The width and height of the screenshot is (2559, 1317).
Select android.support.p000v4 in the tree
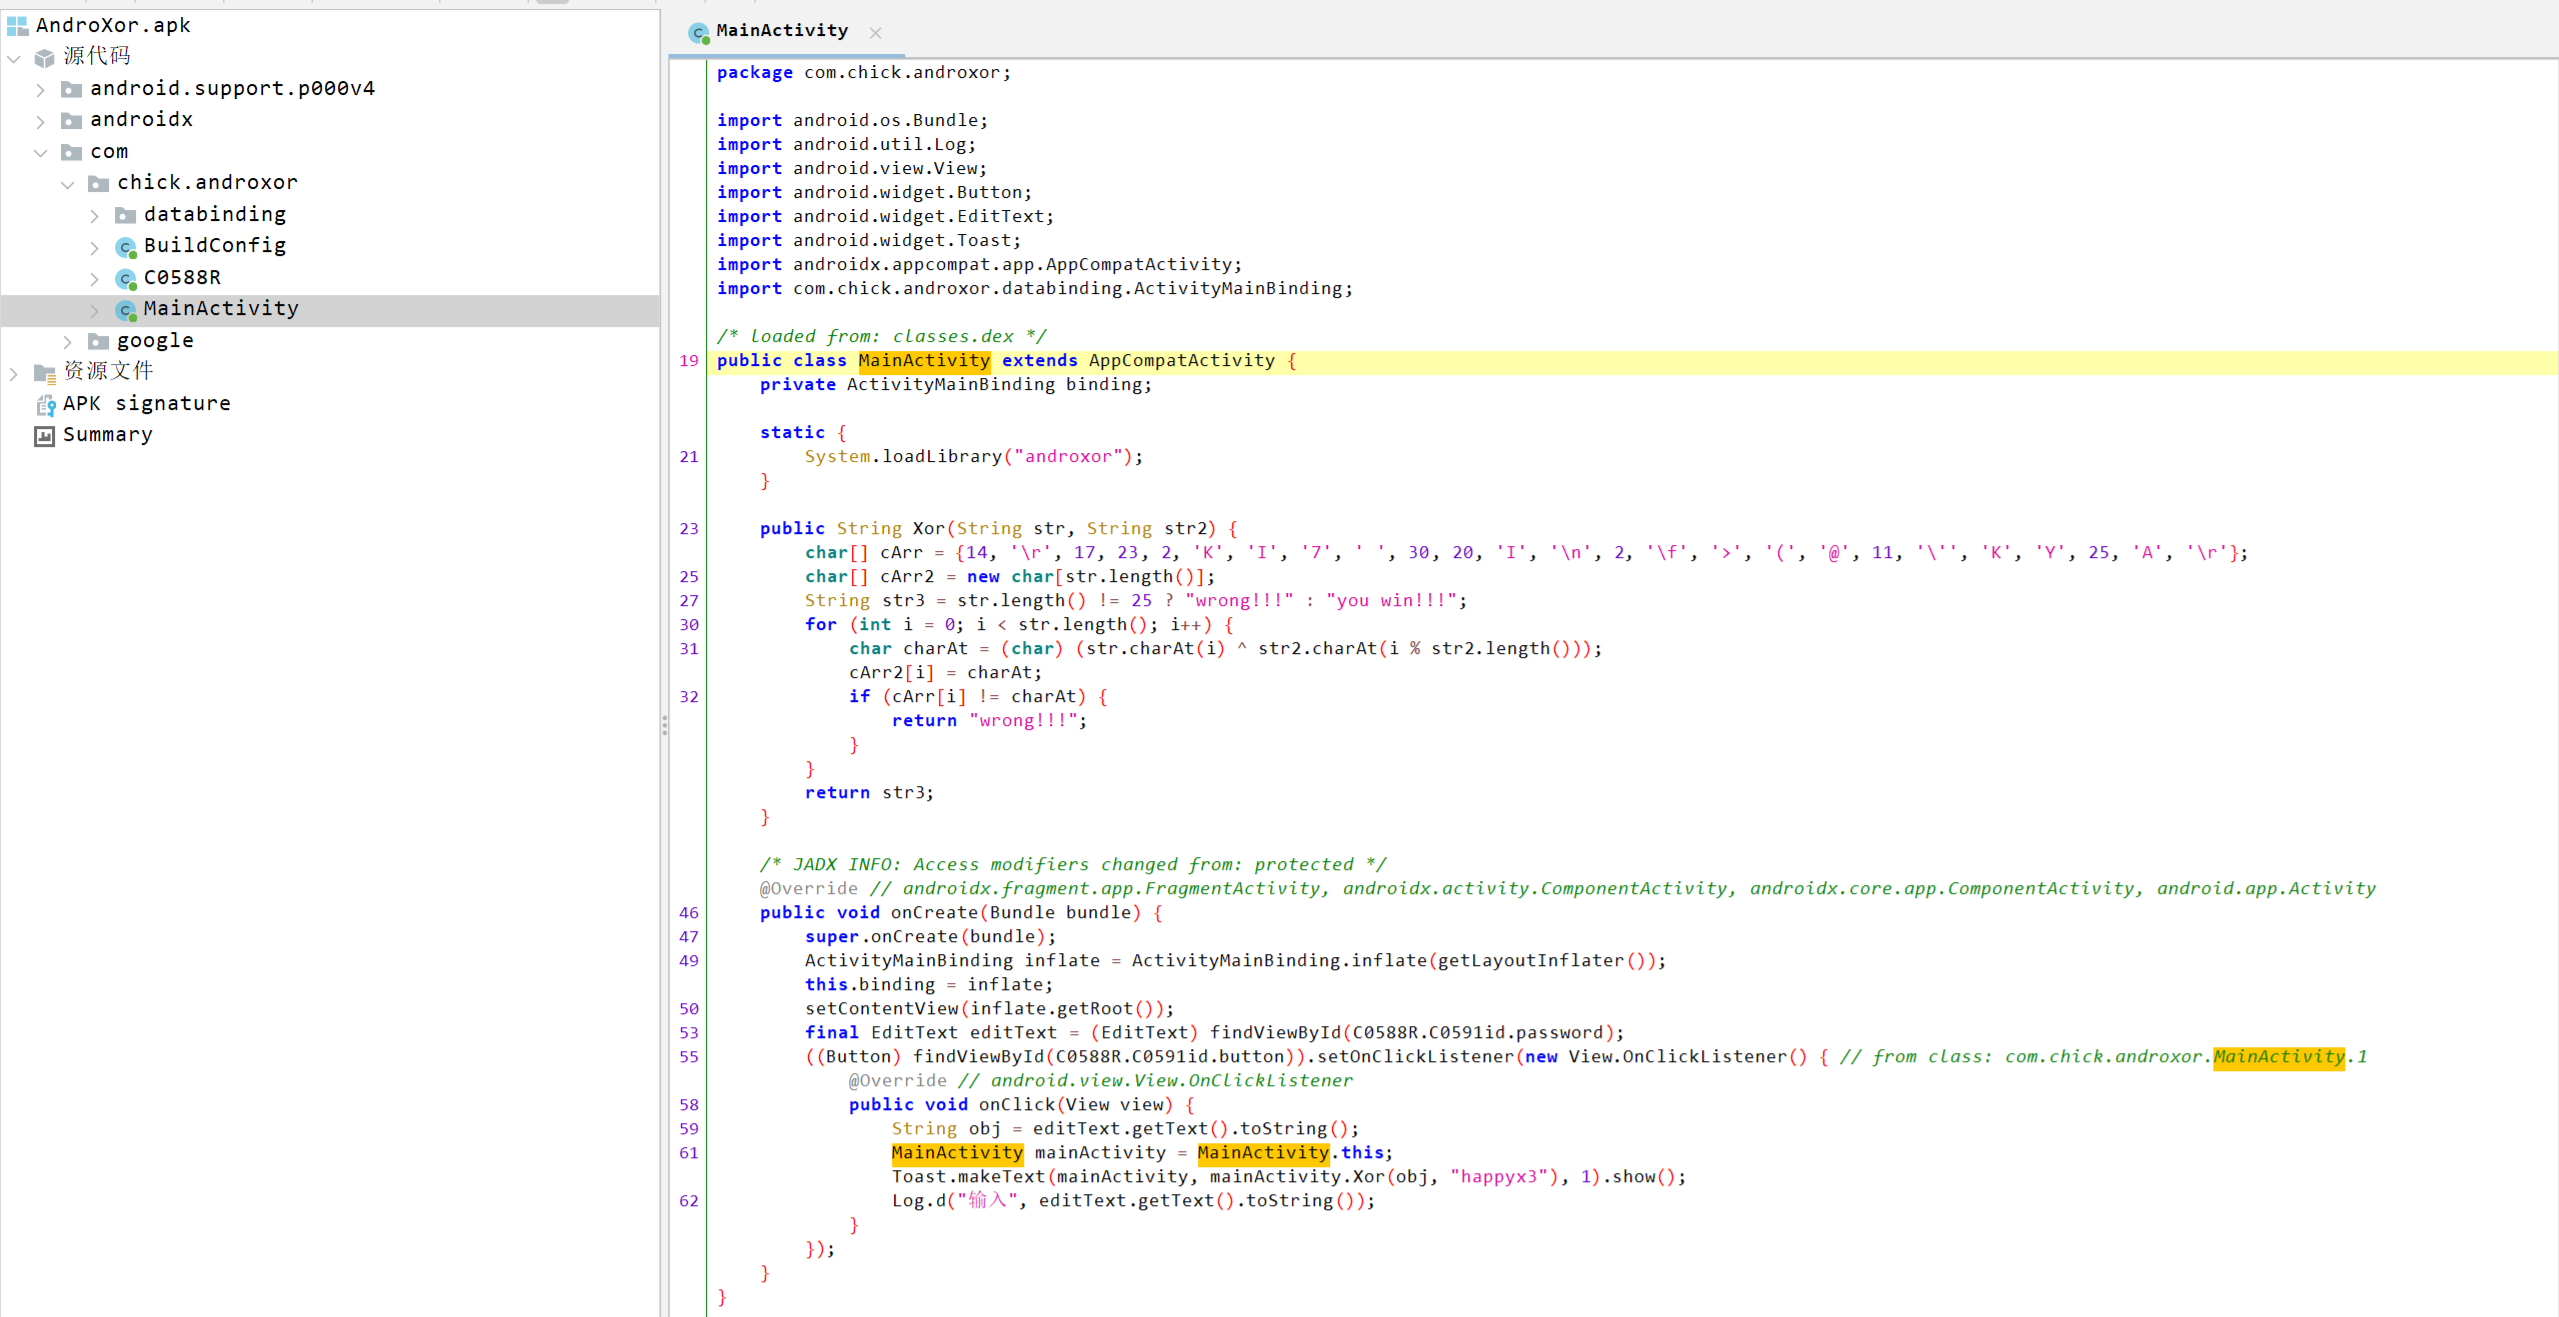(232, 88)
